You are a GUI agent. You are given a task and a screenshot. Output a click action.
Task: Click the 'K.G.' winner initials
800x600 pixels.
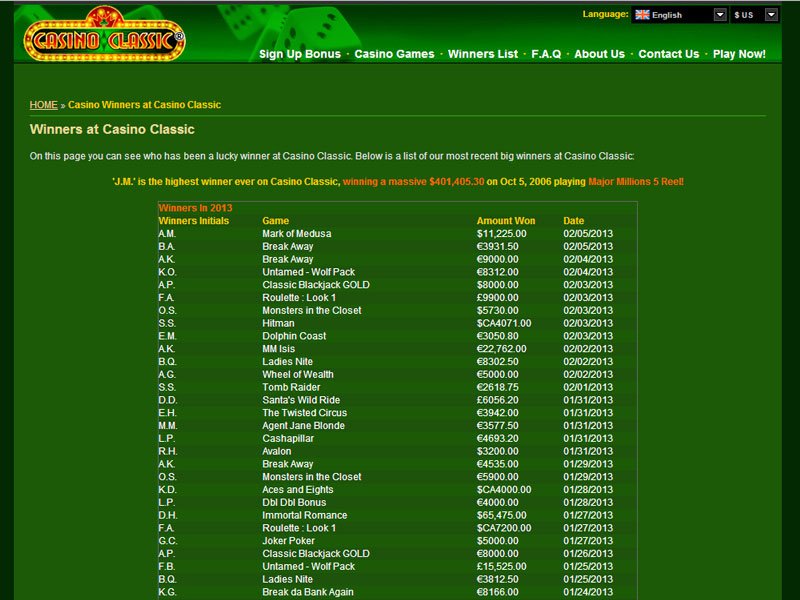tap(167, 592)
